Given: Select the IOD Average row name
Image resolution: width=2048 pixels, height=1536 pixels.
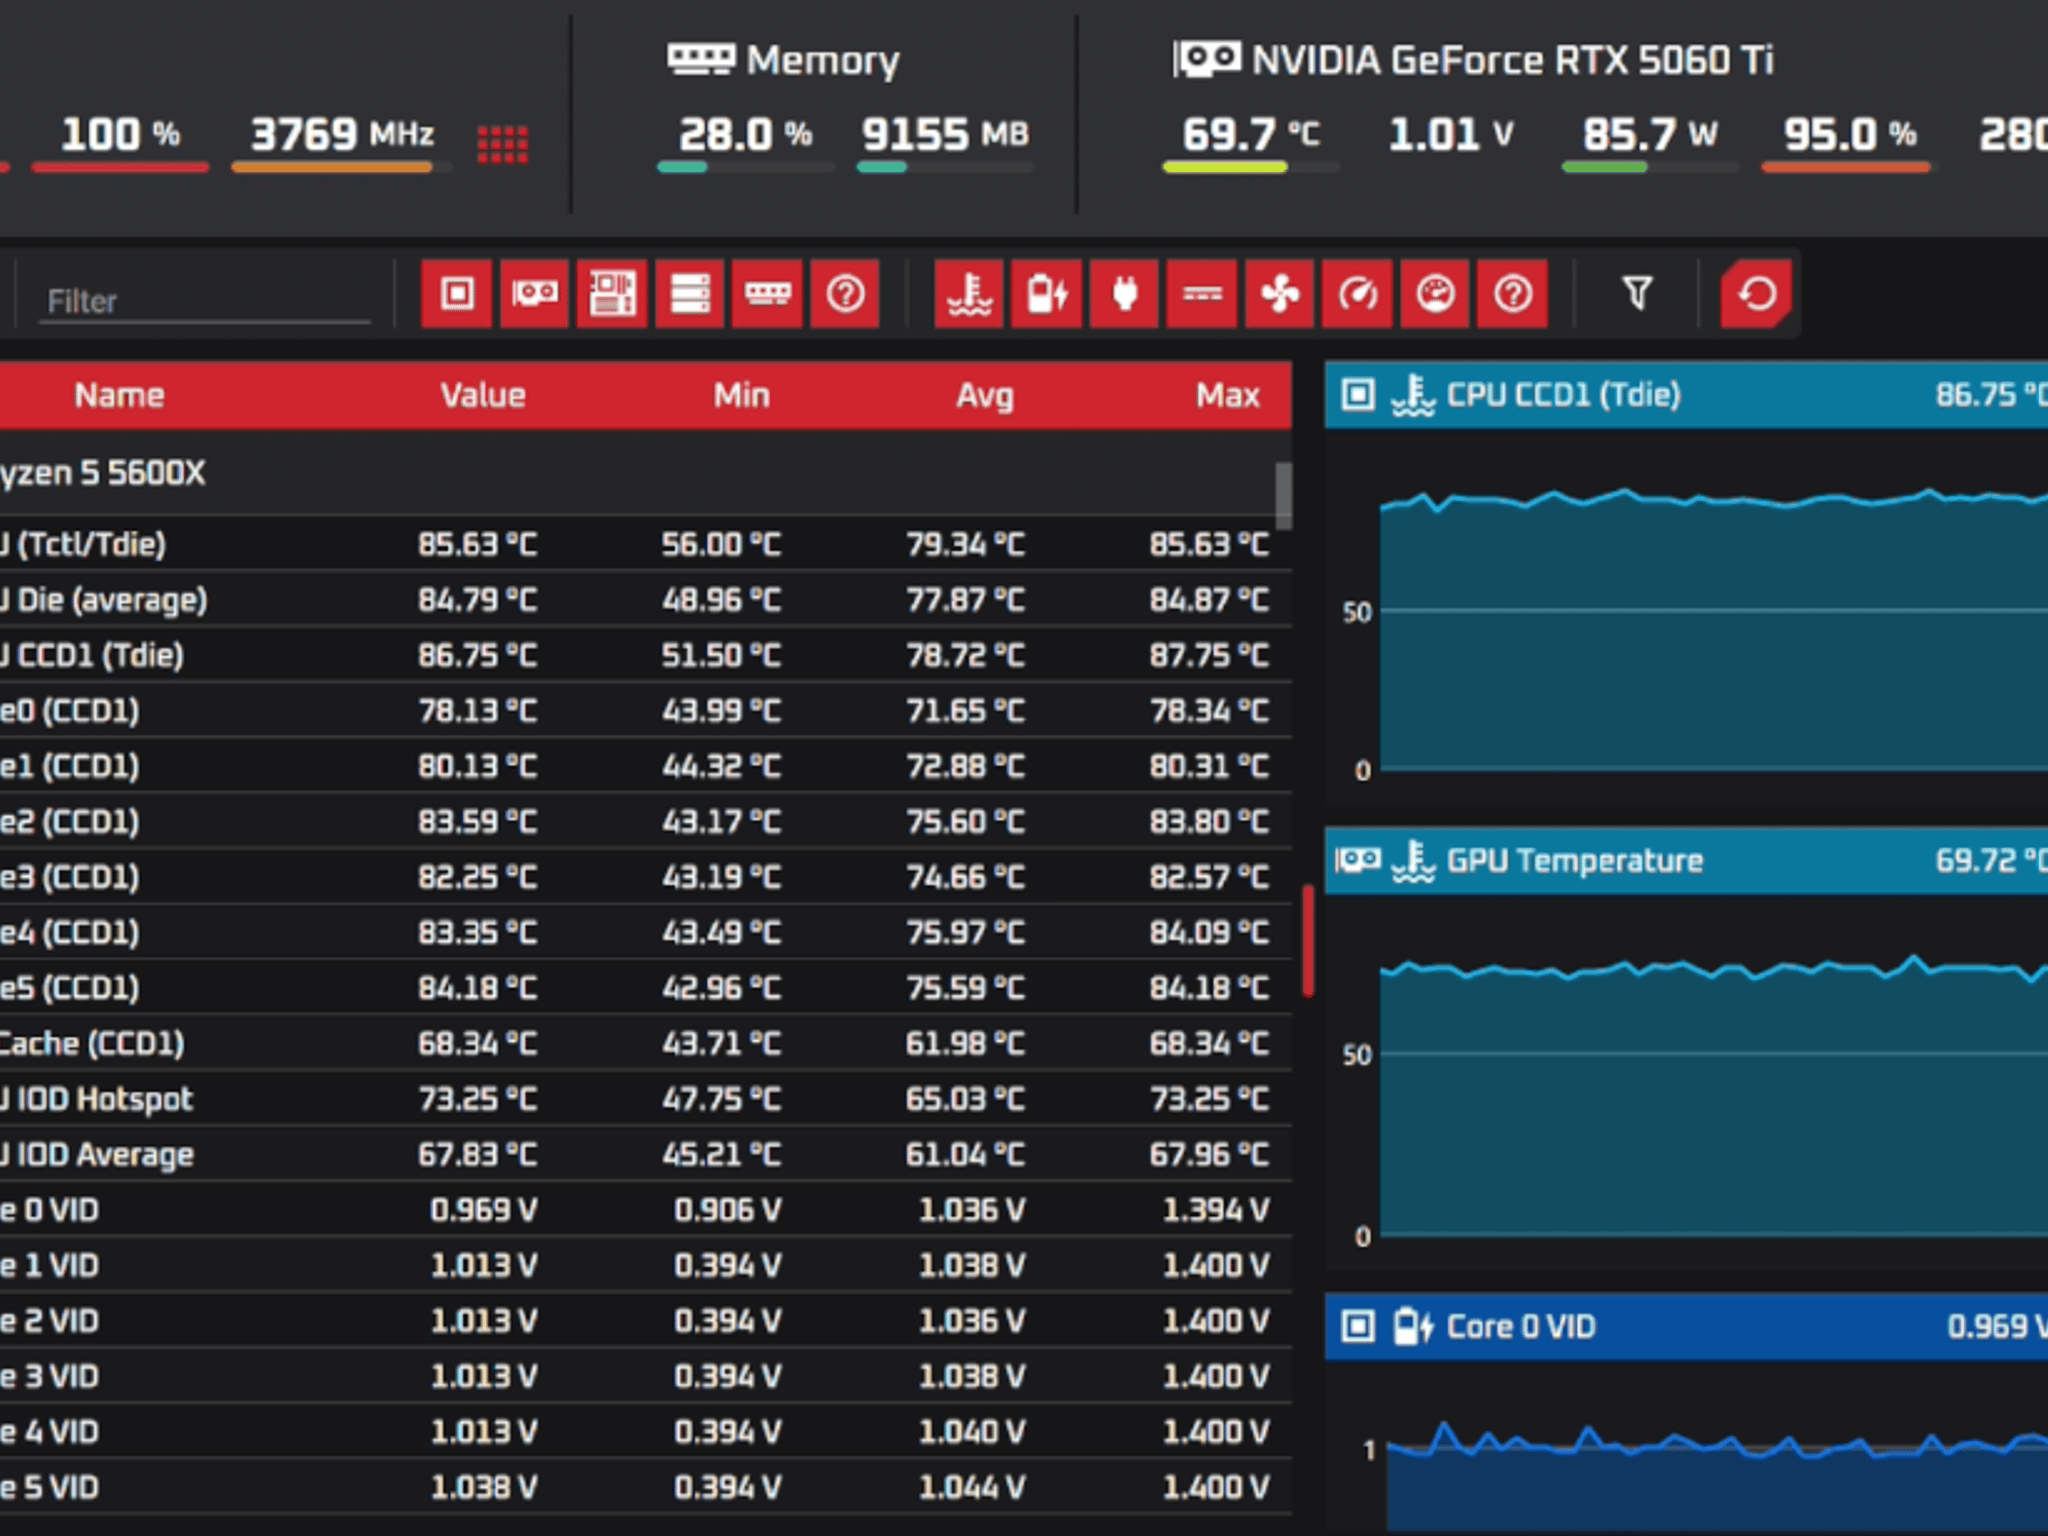Looking at the screenshot, I should point(97,1155).
